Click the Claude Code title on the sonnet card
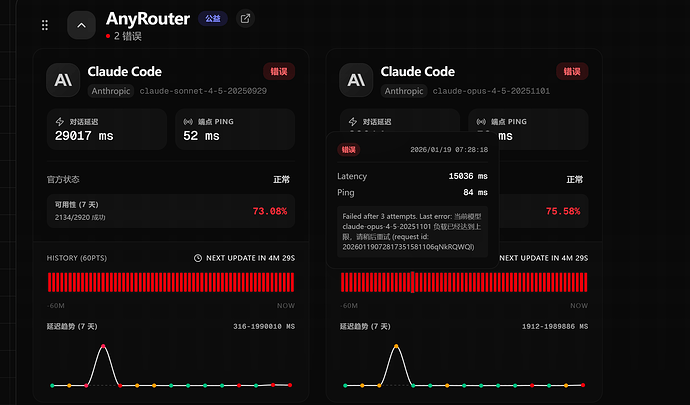The height and width of the screenshot is (405, 690). [125, 71]
